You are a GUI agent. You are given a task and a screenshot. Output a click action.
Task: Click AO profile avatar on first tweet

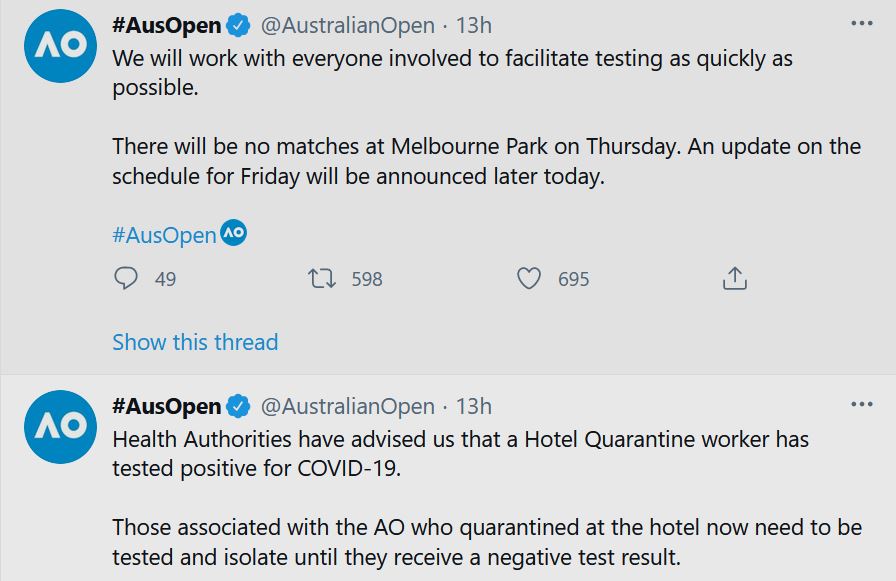(61, 46)
